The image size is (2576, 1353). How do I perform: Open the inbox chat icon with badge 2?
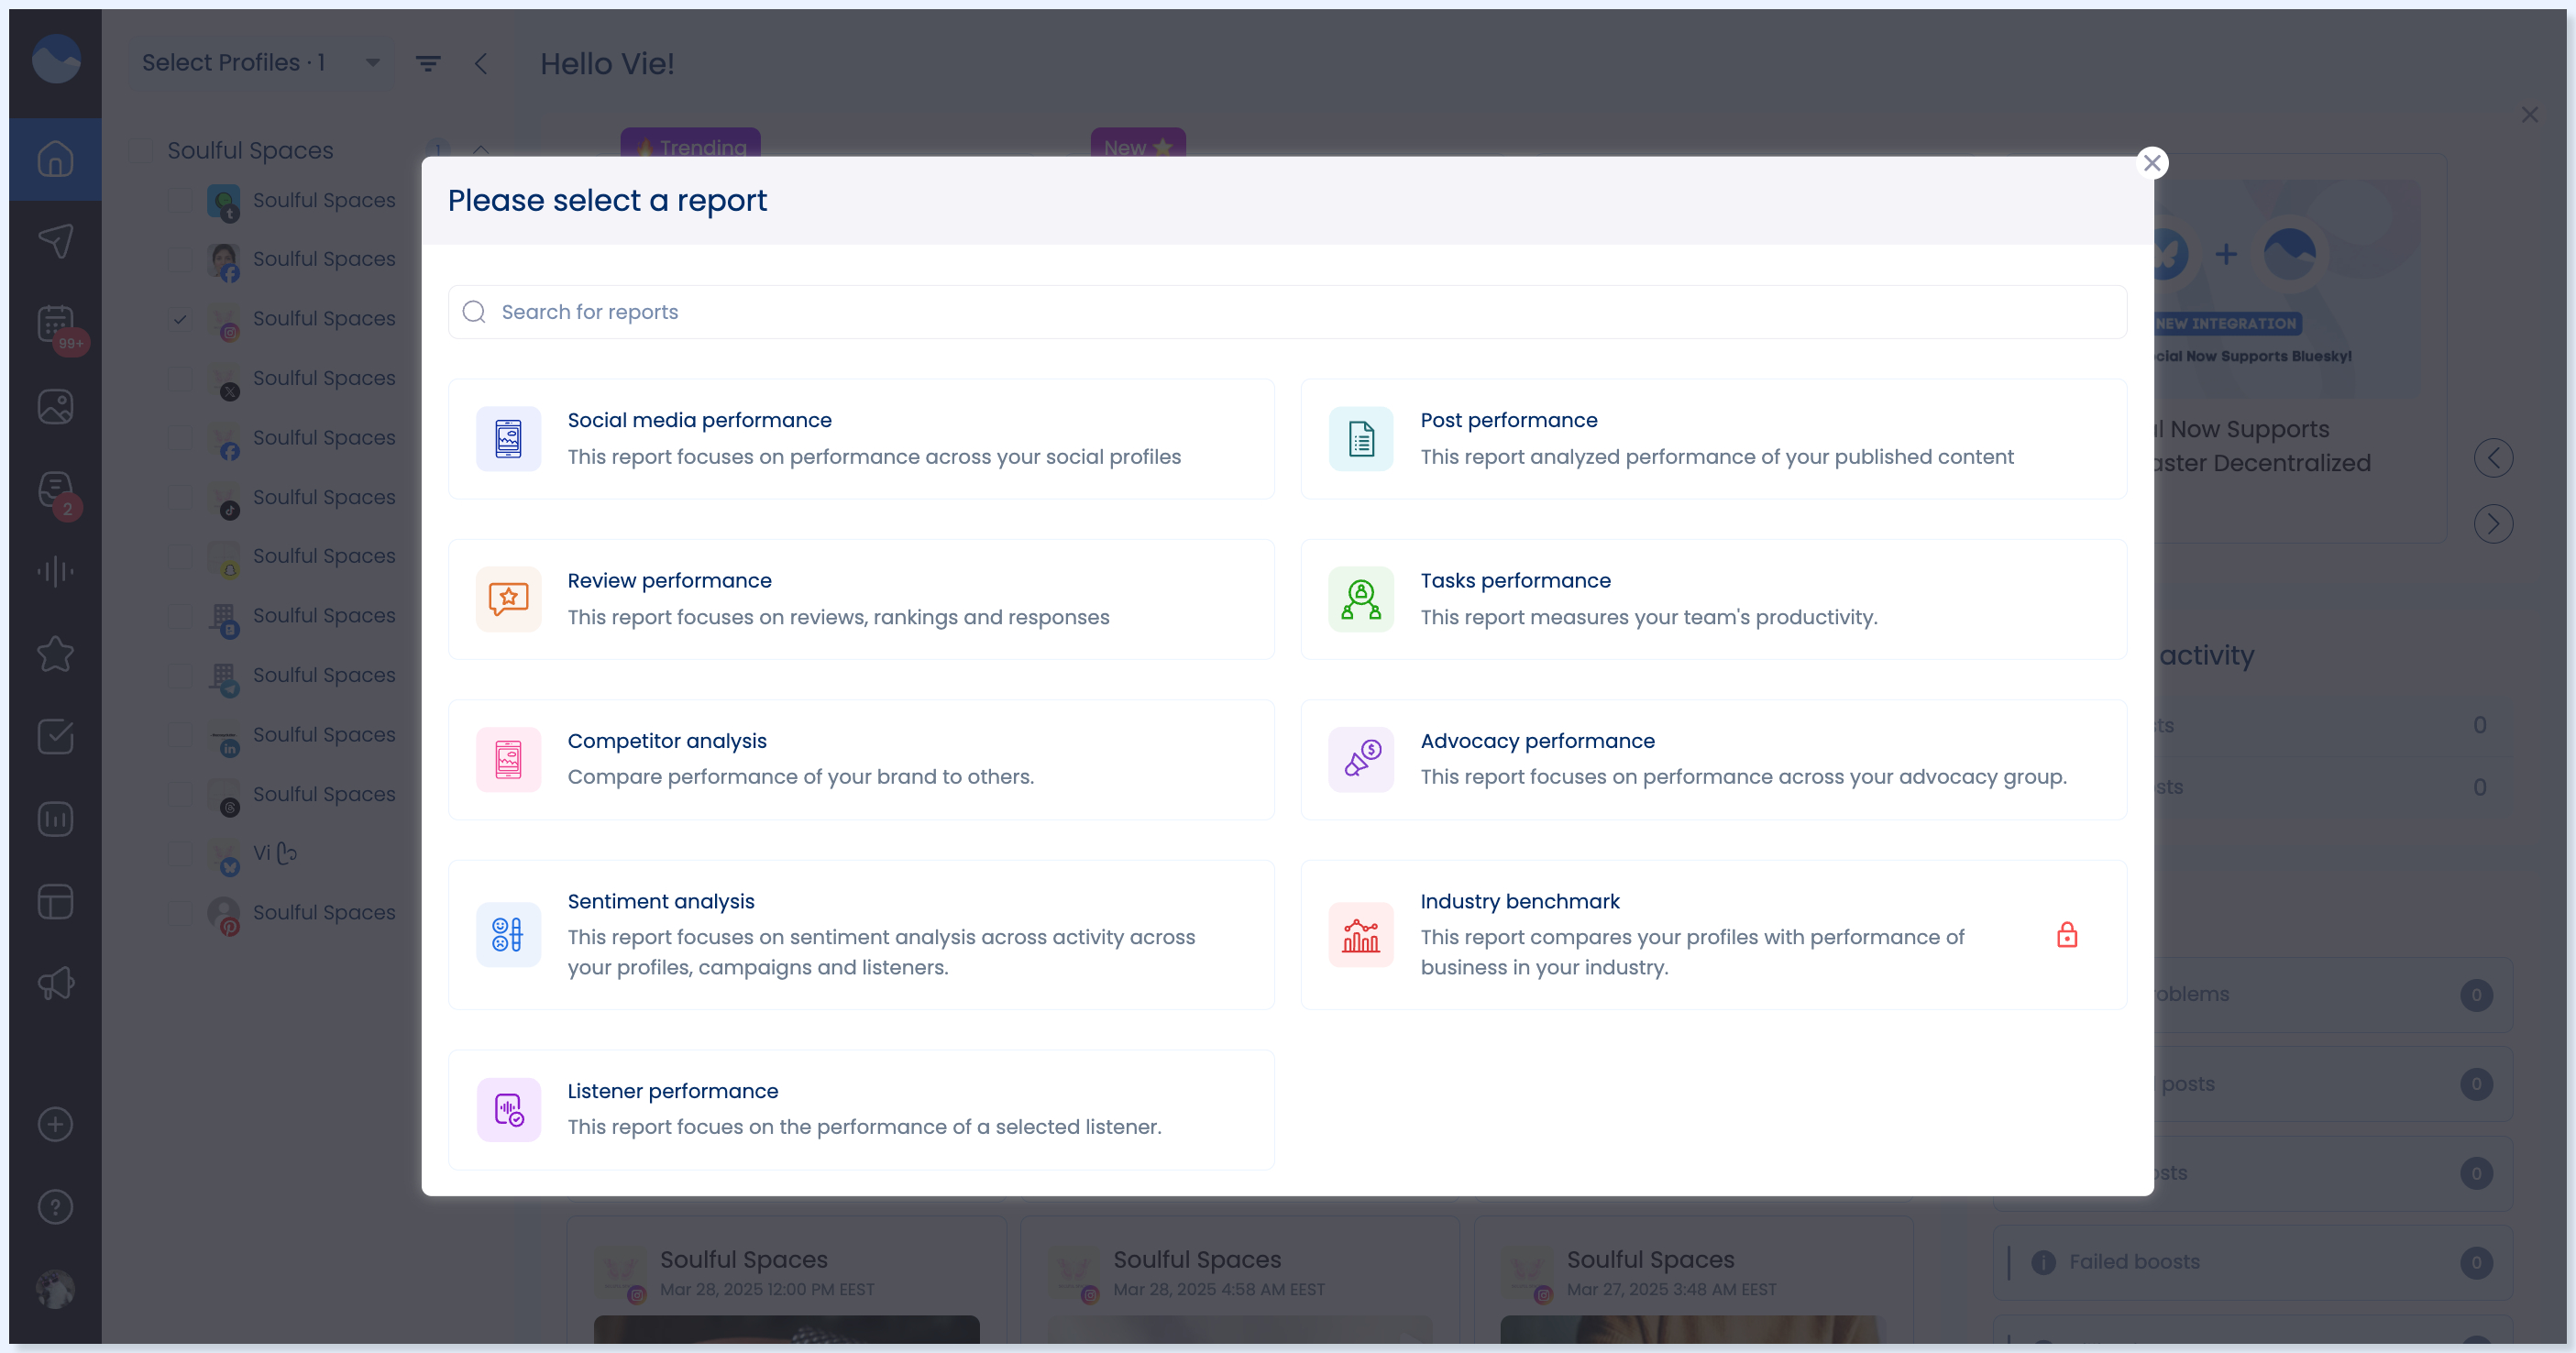pyautogui.click(x=55, y=489)
